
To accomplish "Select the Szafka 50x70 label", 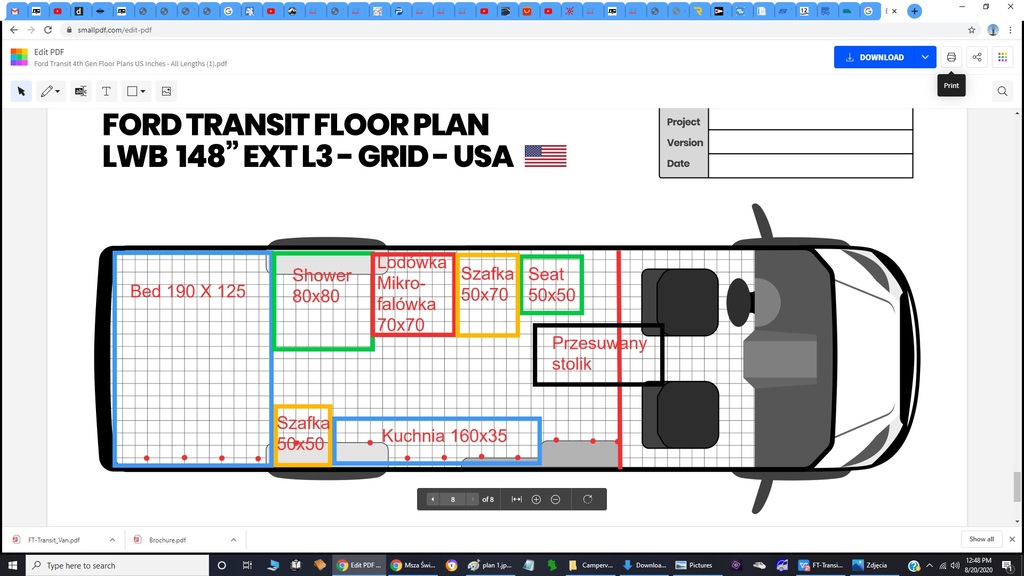I will click(487, 284).
